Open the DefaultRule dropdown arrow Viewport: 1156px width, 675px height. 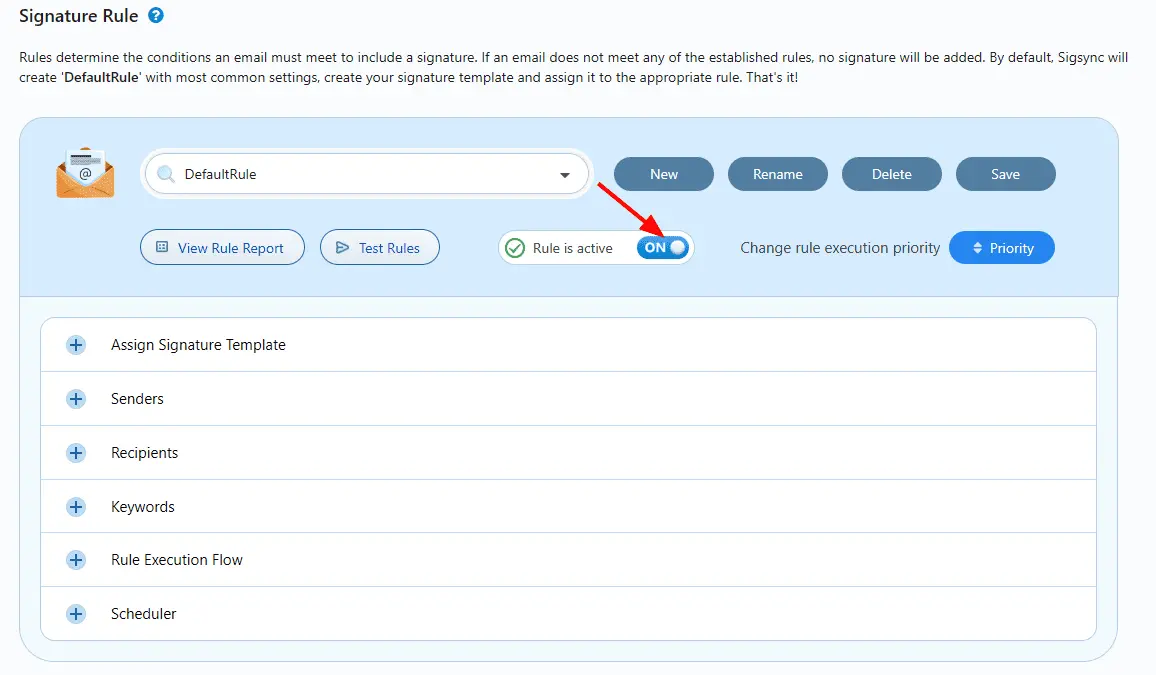[x=565, y=175]
